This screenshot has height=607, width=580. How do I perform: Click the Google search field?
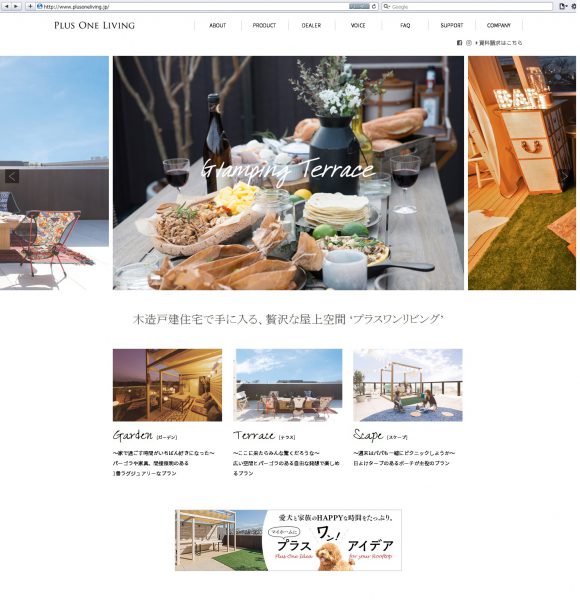pos(467,7)
